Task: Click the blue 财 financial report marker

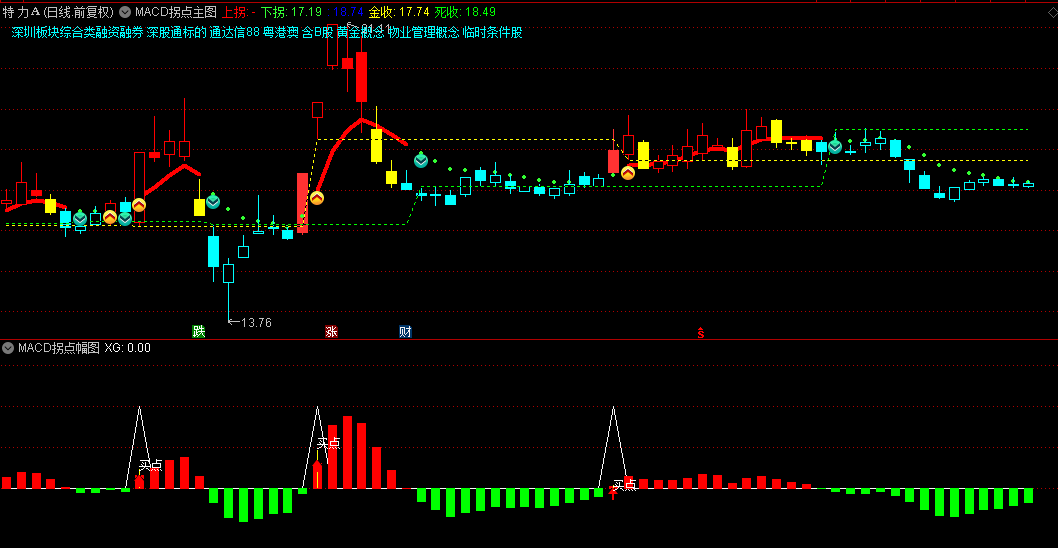Action: 405,331
